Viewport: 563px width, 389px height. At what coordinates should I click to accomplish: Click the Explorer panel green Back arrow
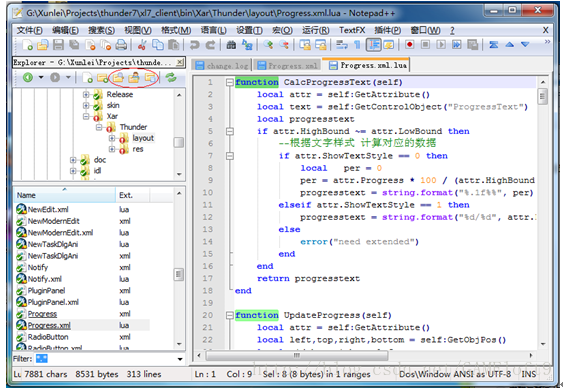28,77
